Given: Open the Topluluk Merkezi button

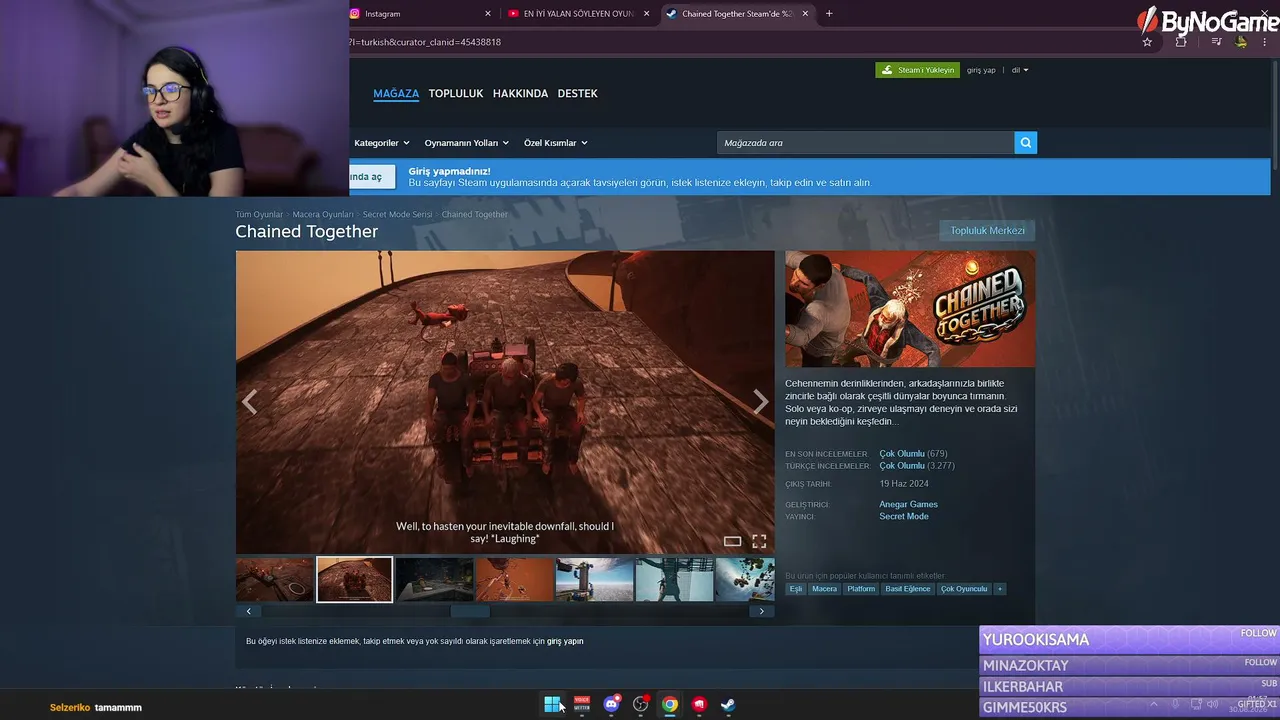Looking at the screenshot, I should 987,231.
